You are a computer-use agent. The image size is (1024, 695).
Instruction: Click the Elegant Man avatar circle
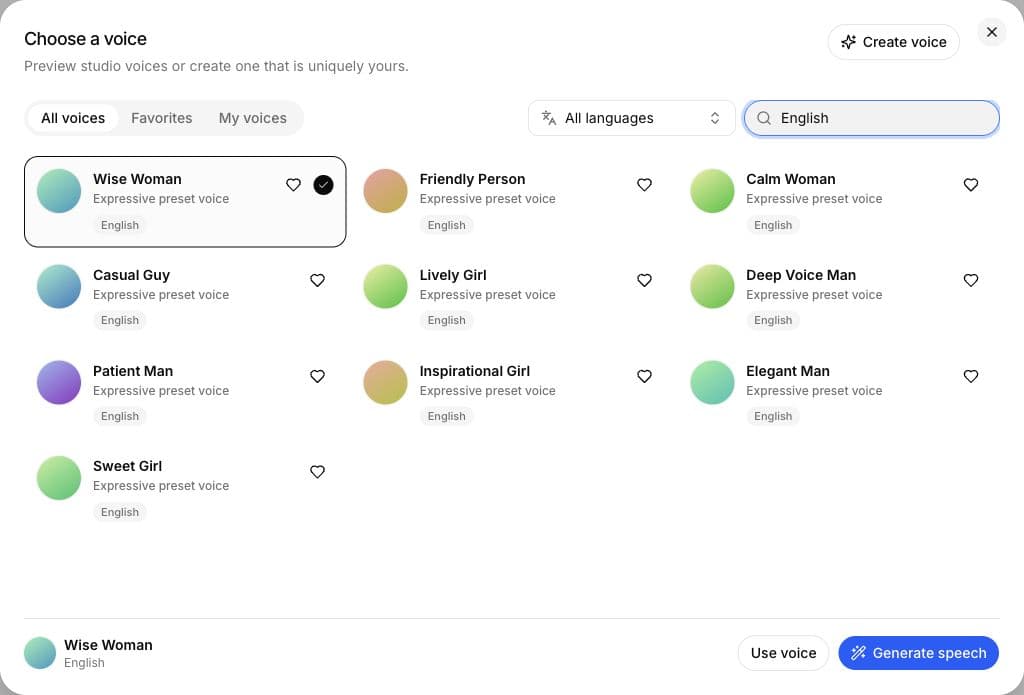712,382
